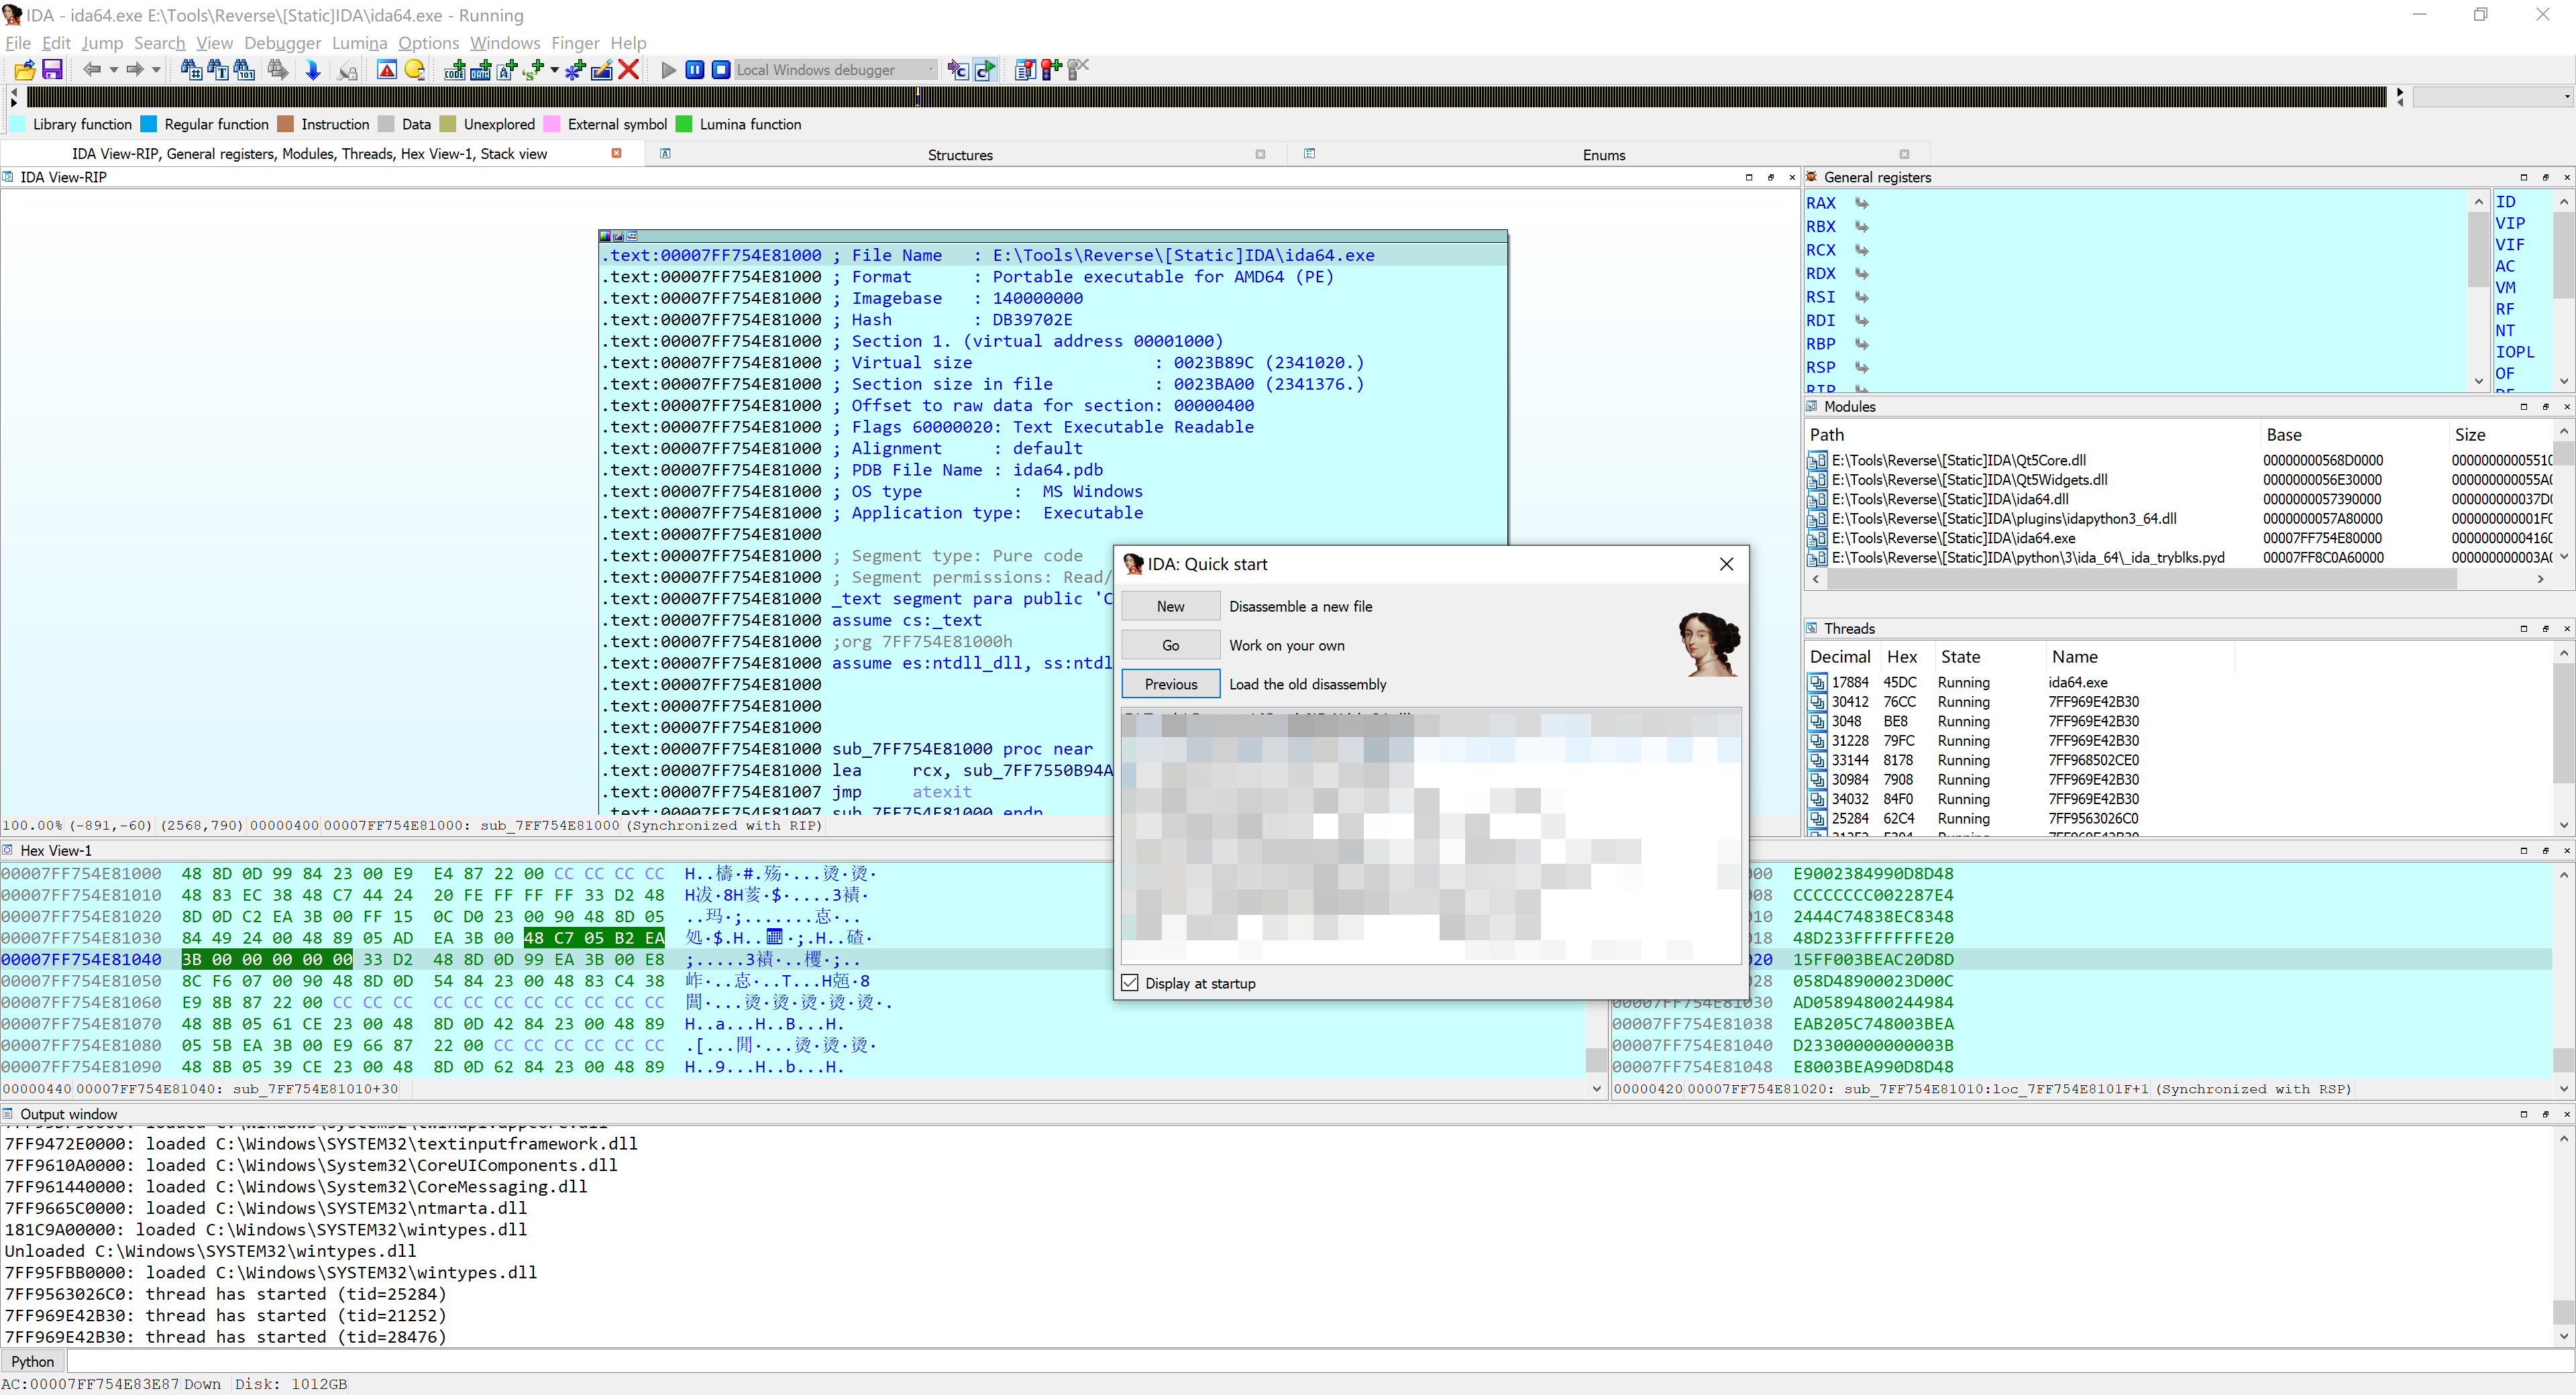Screen dimensions: 2576x1395
Task: Open the Local Windows debugger dropdown
Action: pos(931,70)
